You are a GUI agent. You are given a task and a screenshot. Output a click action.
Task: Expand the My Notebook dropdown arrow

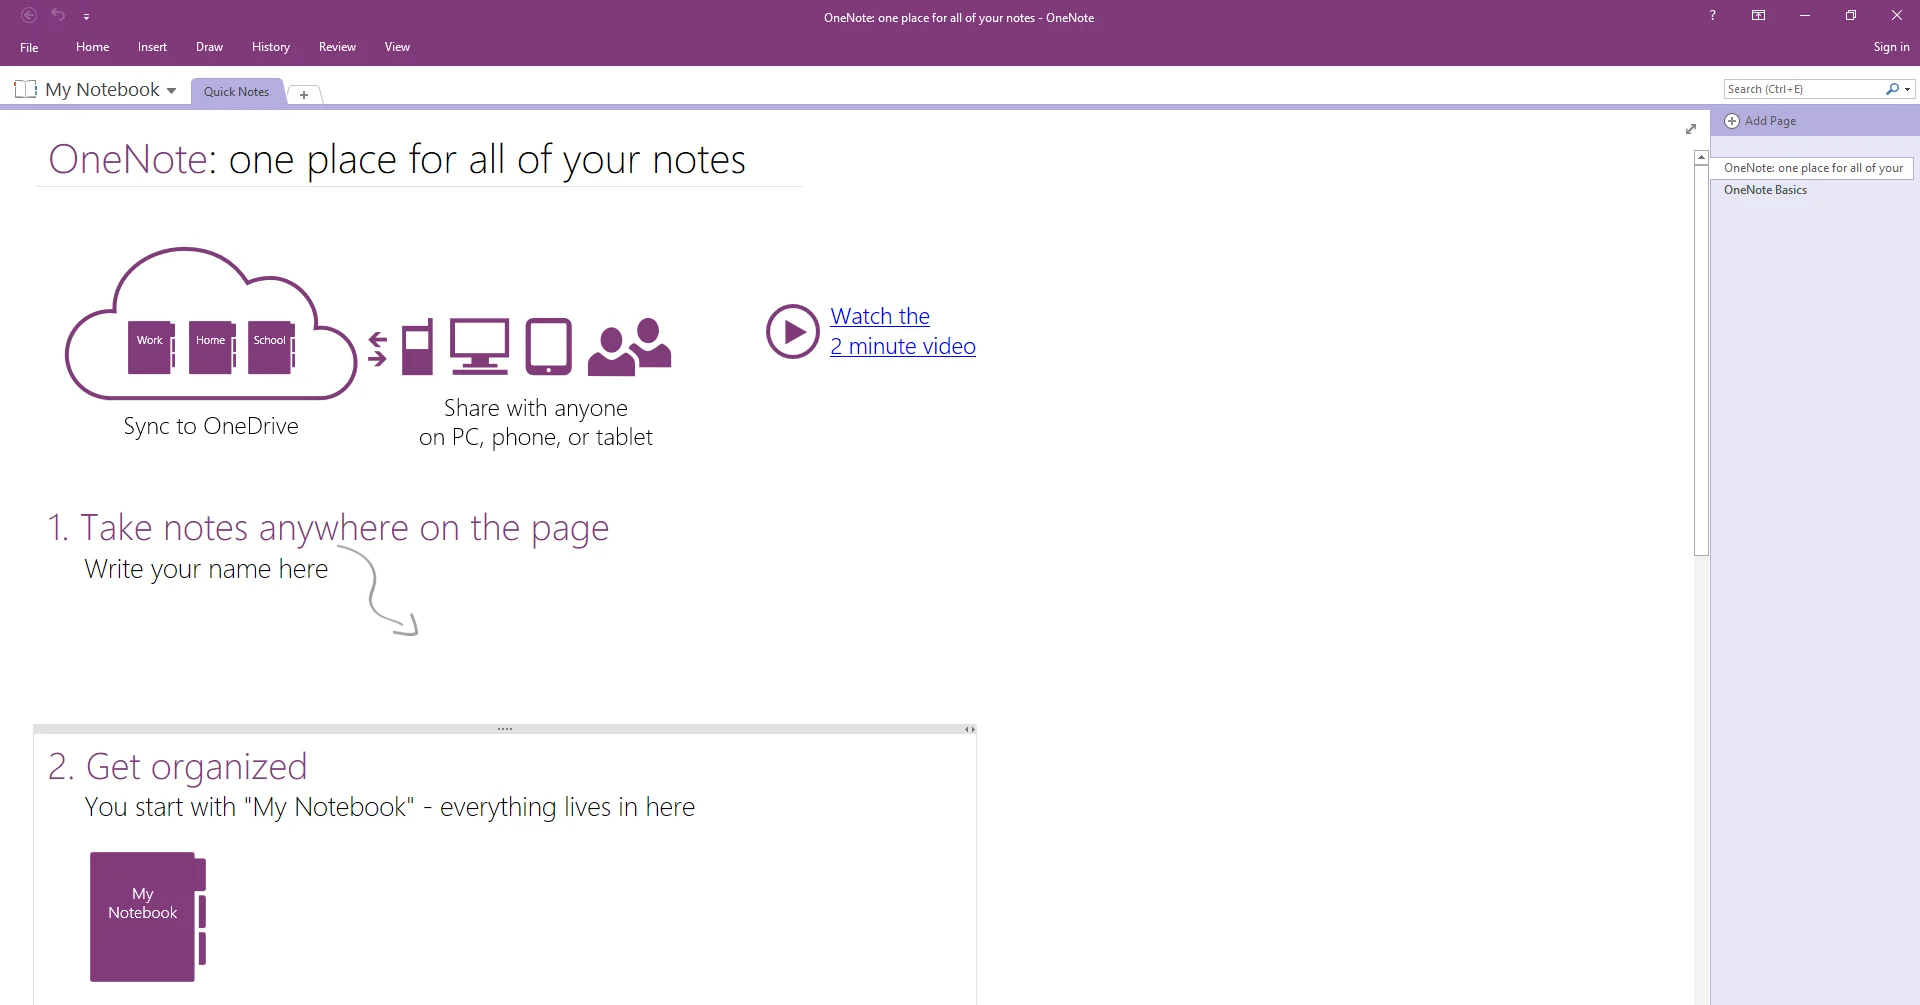(x=171, y=91)
